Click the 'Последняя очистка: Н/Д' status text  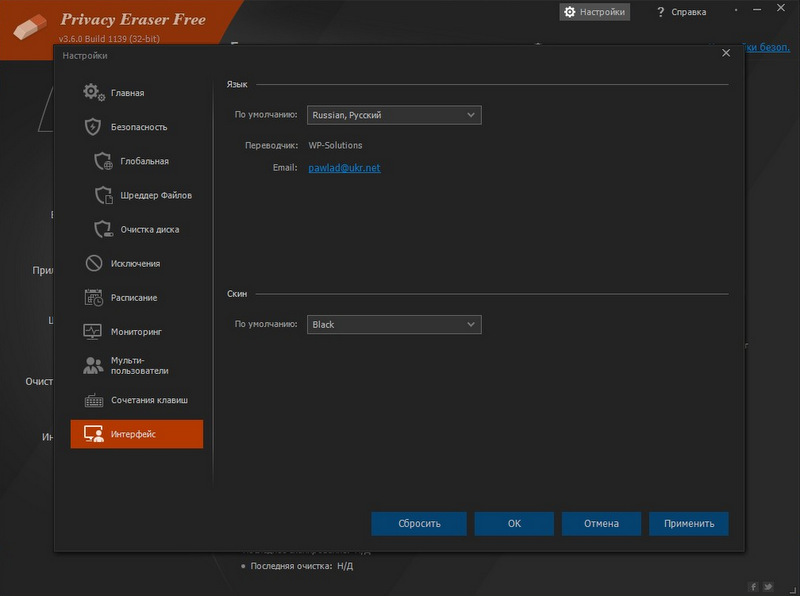(x=302, y=566)
